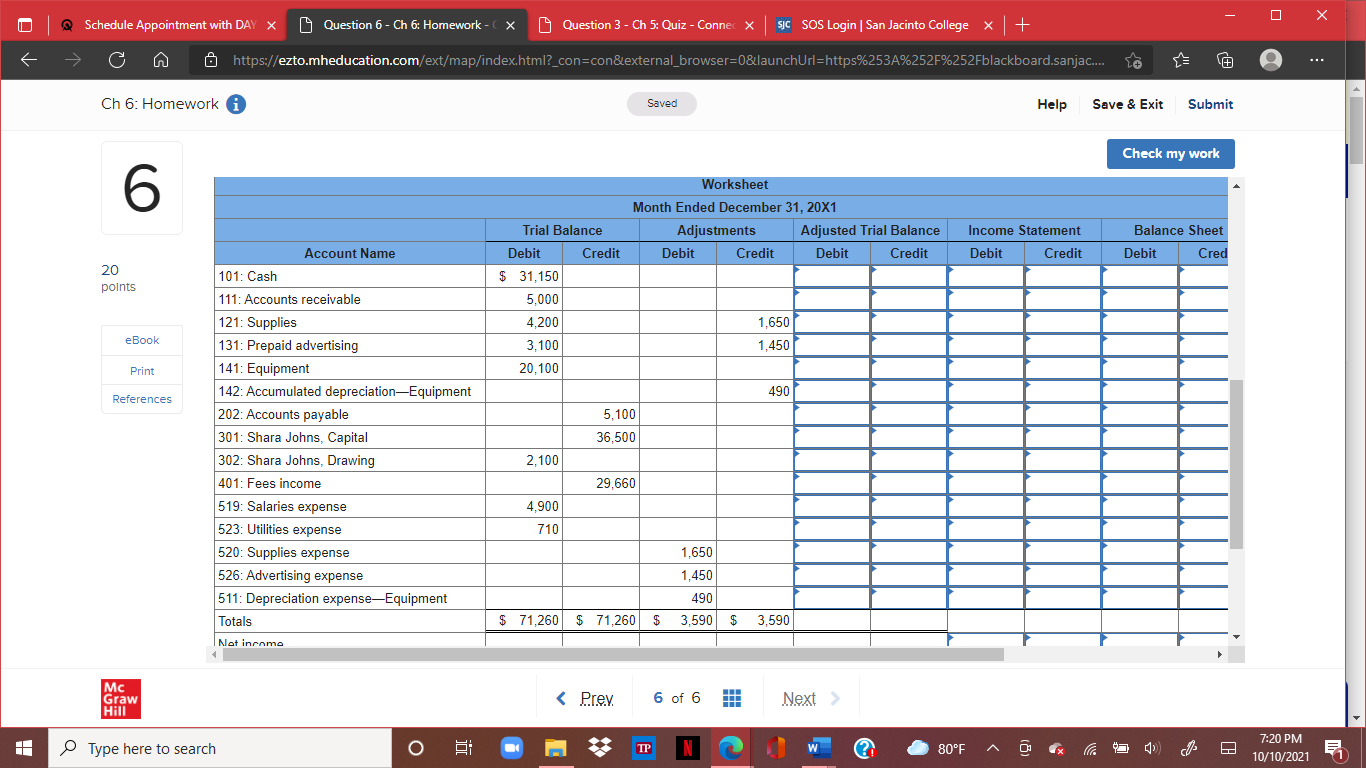Screen dimensions: 1366x768
Task: Select Equipment Income Statement debit cell
Action: (x=986, y=368)
